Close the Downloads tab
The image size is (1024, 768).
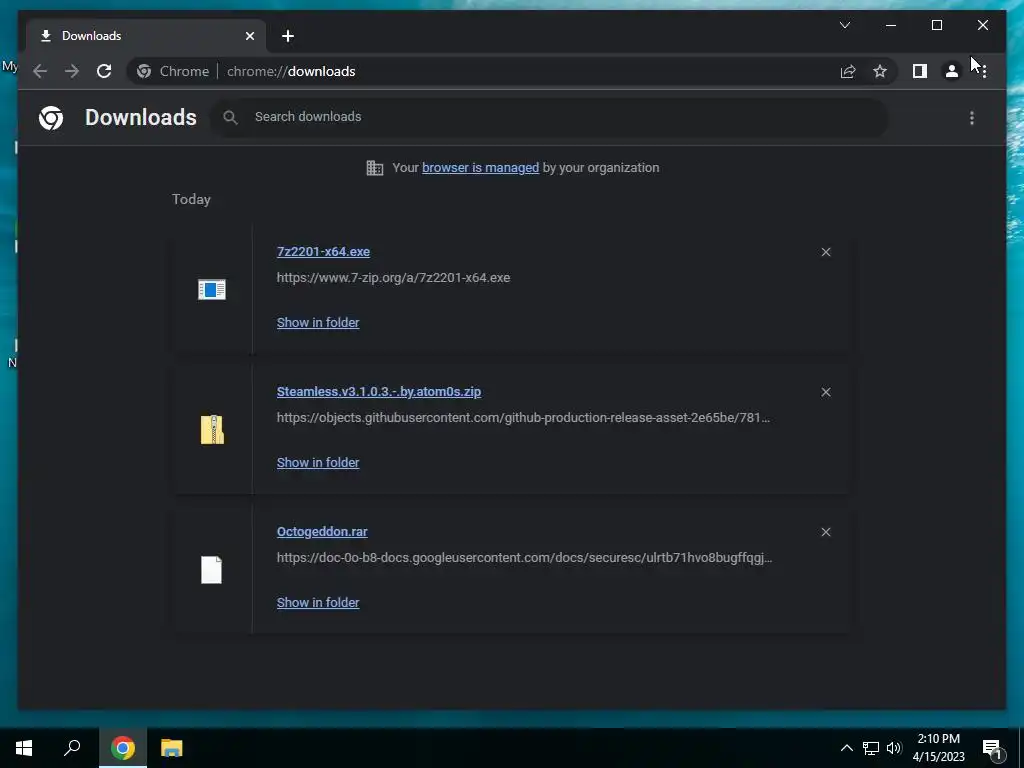[249, 36]
